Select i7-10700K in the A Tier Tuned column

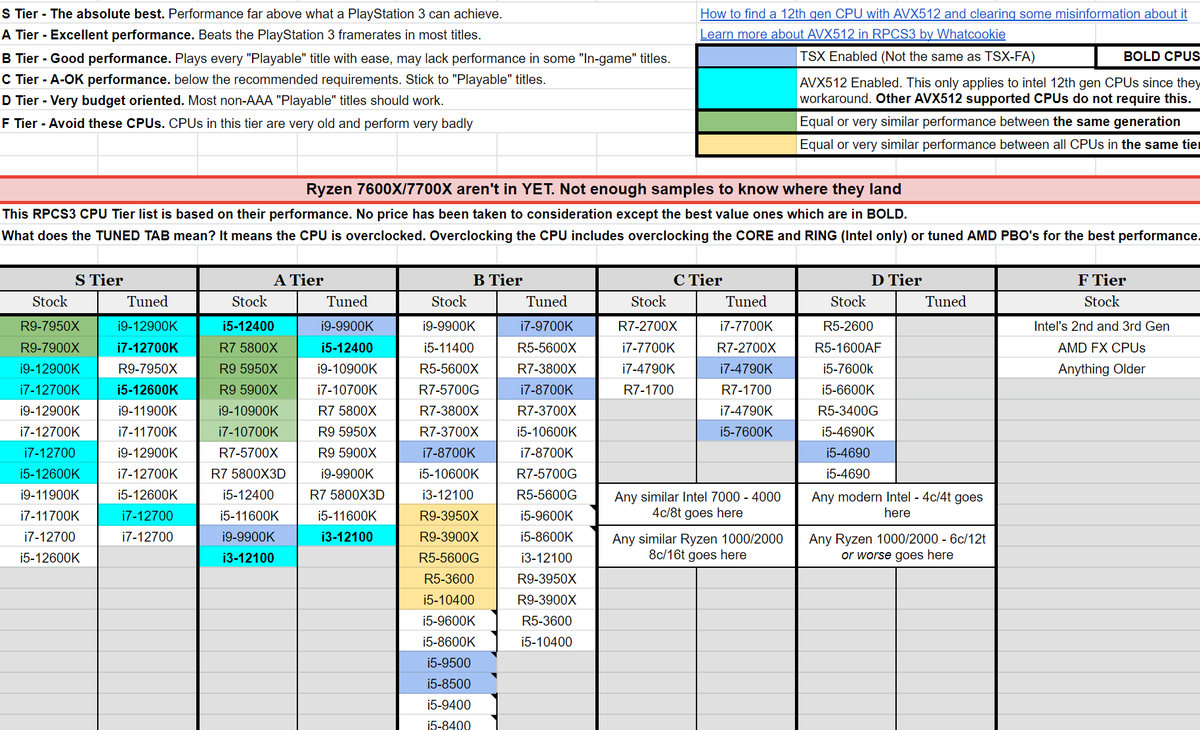[x=348, y=390]
